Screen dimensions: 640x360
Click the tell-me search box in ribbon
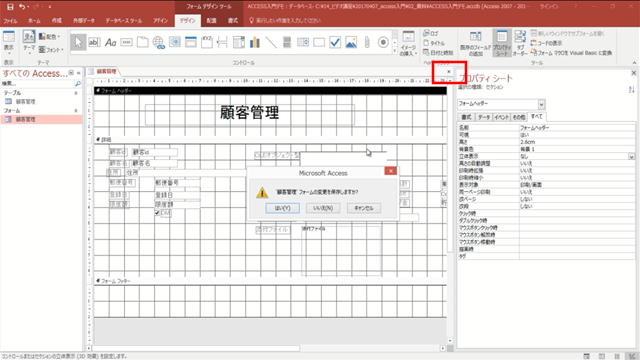(x=286, y=20)
